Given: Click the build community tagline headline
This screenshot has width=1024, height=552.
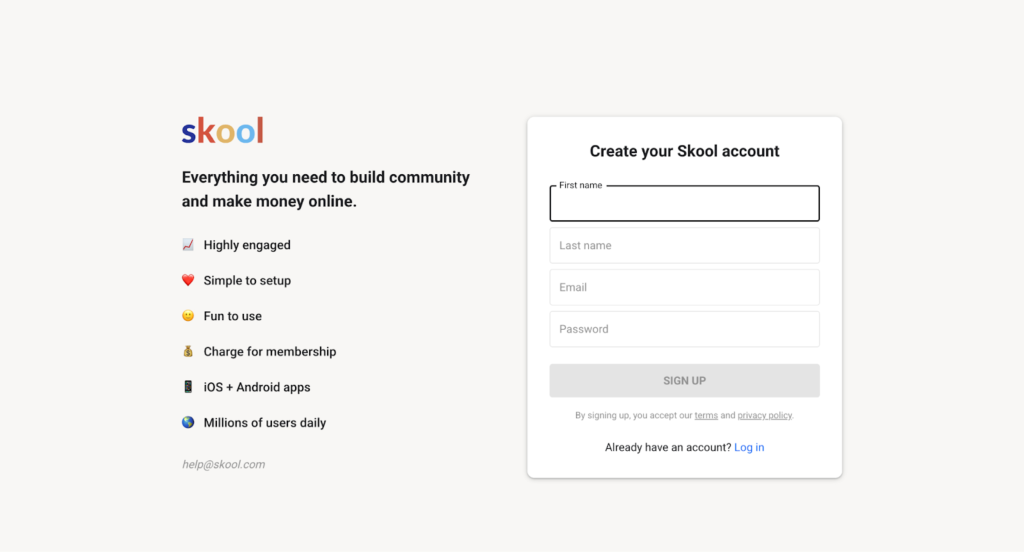Looking at the screenshot, I should click(x=326, y=189).
